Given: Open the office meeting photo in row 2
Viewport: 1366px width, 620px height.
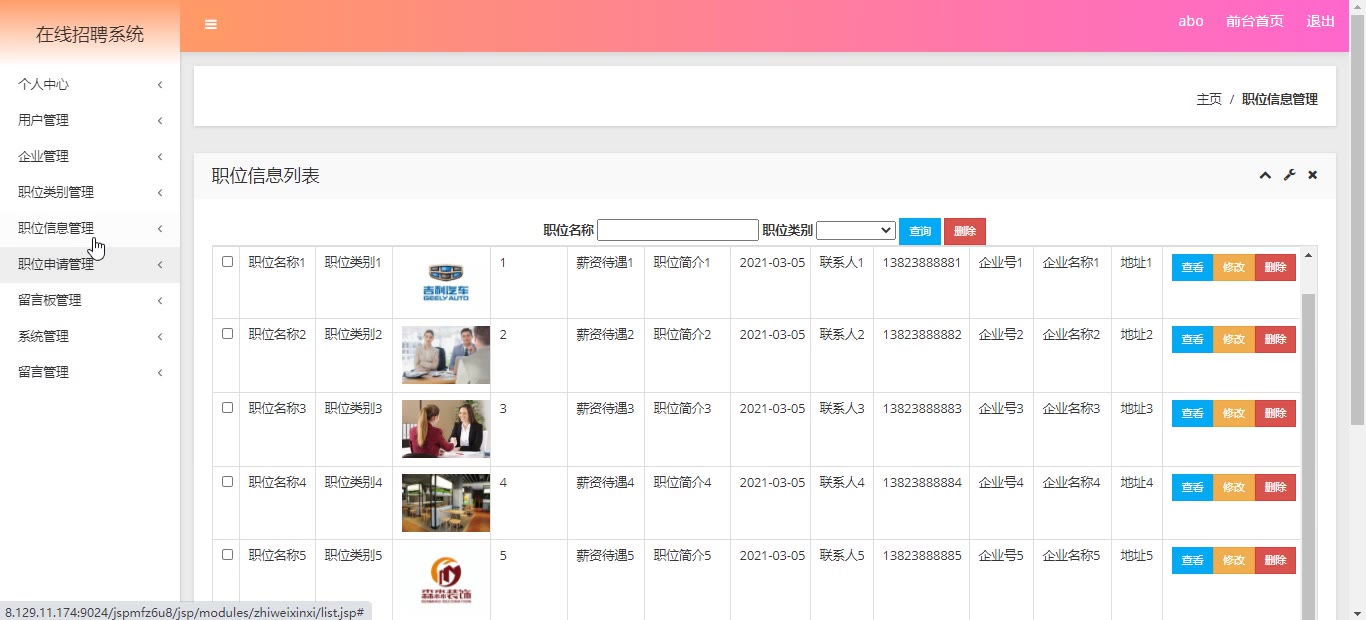Looking at the screenshot, I should click(445, 355).
